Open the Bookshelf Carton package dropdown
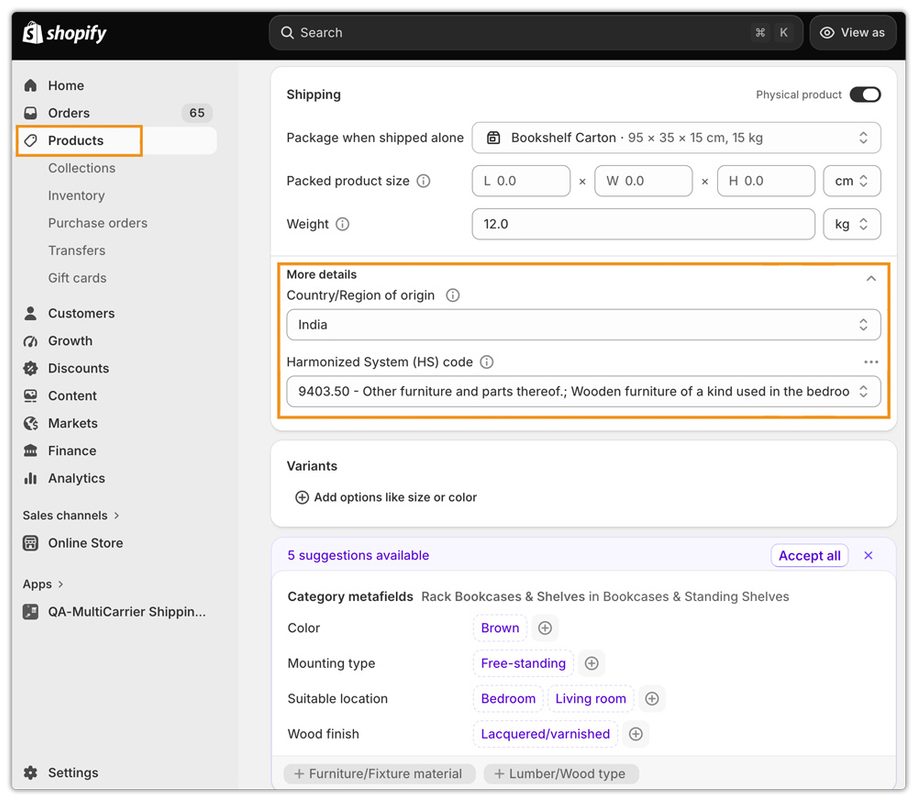The image size is (917, 800). pyautogui.click(x=676, y=137)
